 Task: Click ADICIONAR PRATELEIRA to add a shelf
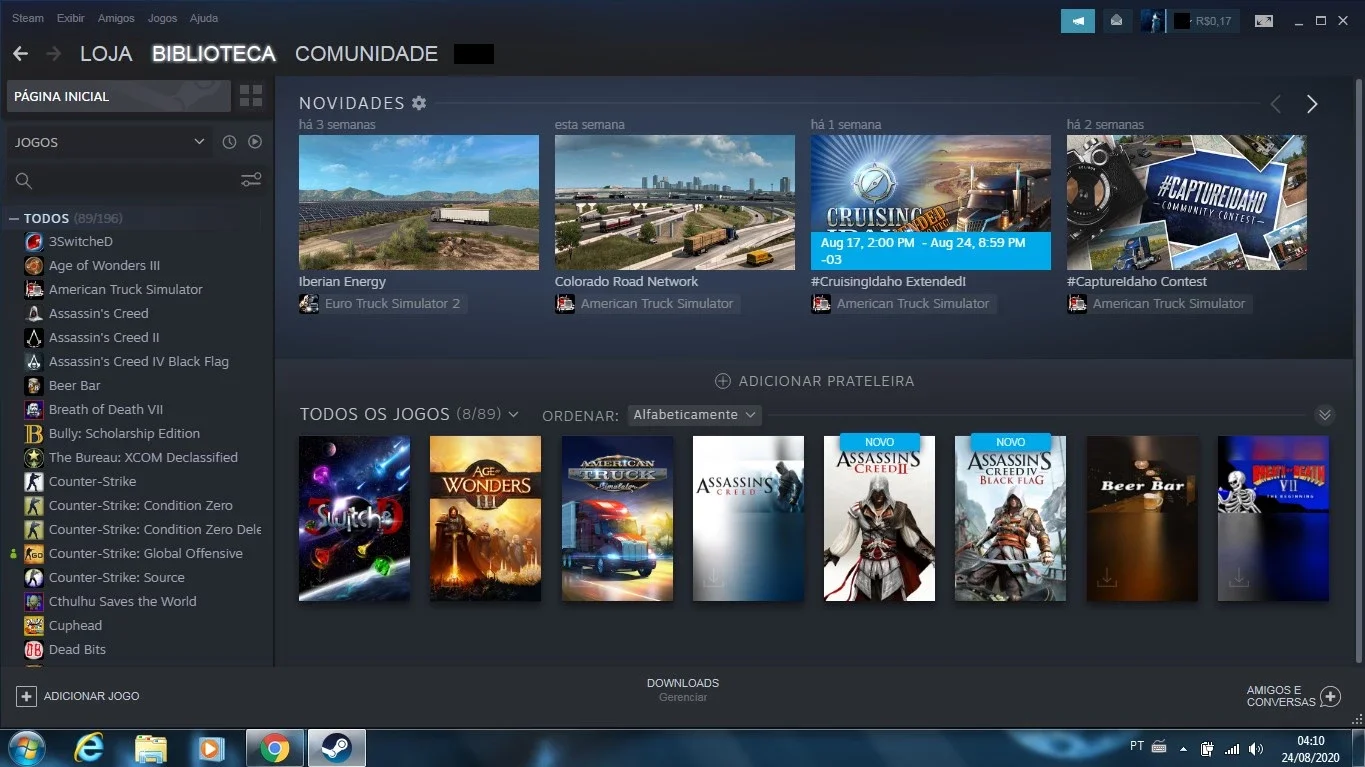(814, 381)
